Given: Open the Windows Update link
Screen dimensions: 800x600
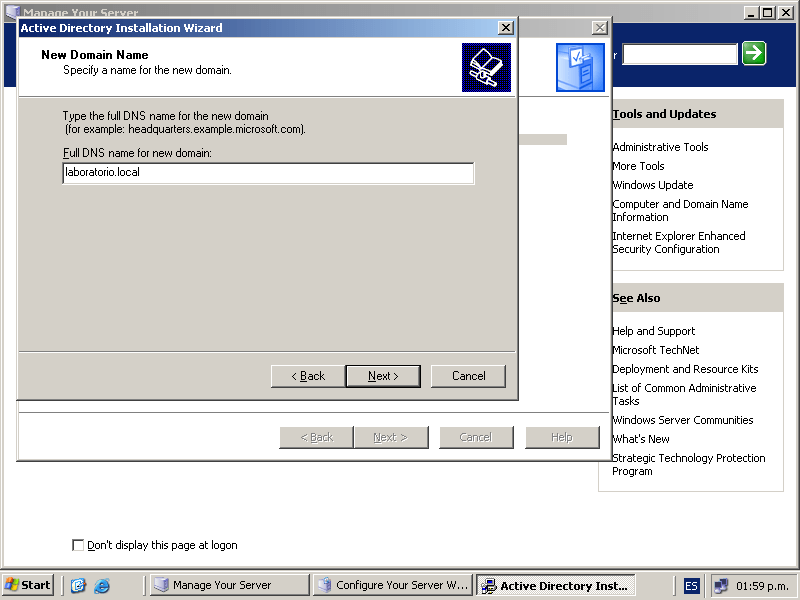Looking at the screenshot, I should pyautogui.click(x=652, y=185).
